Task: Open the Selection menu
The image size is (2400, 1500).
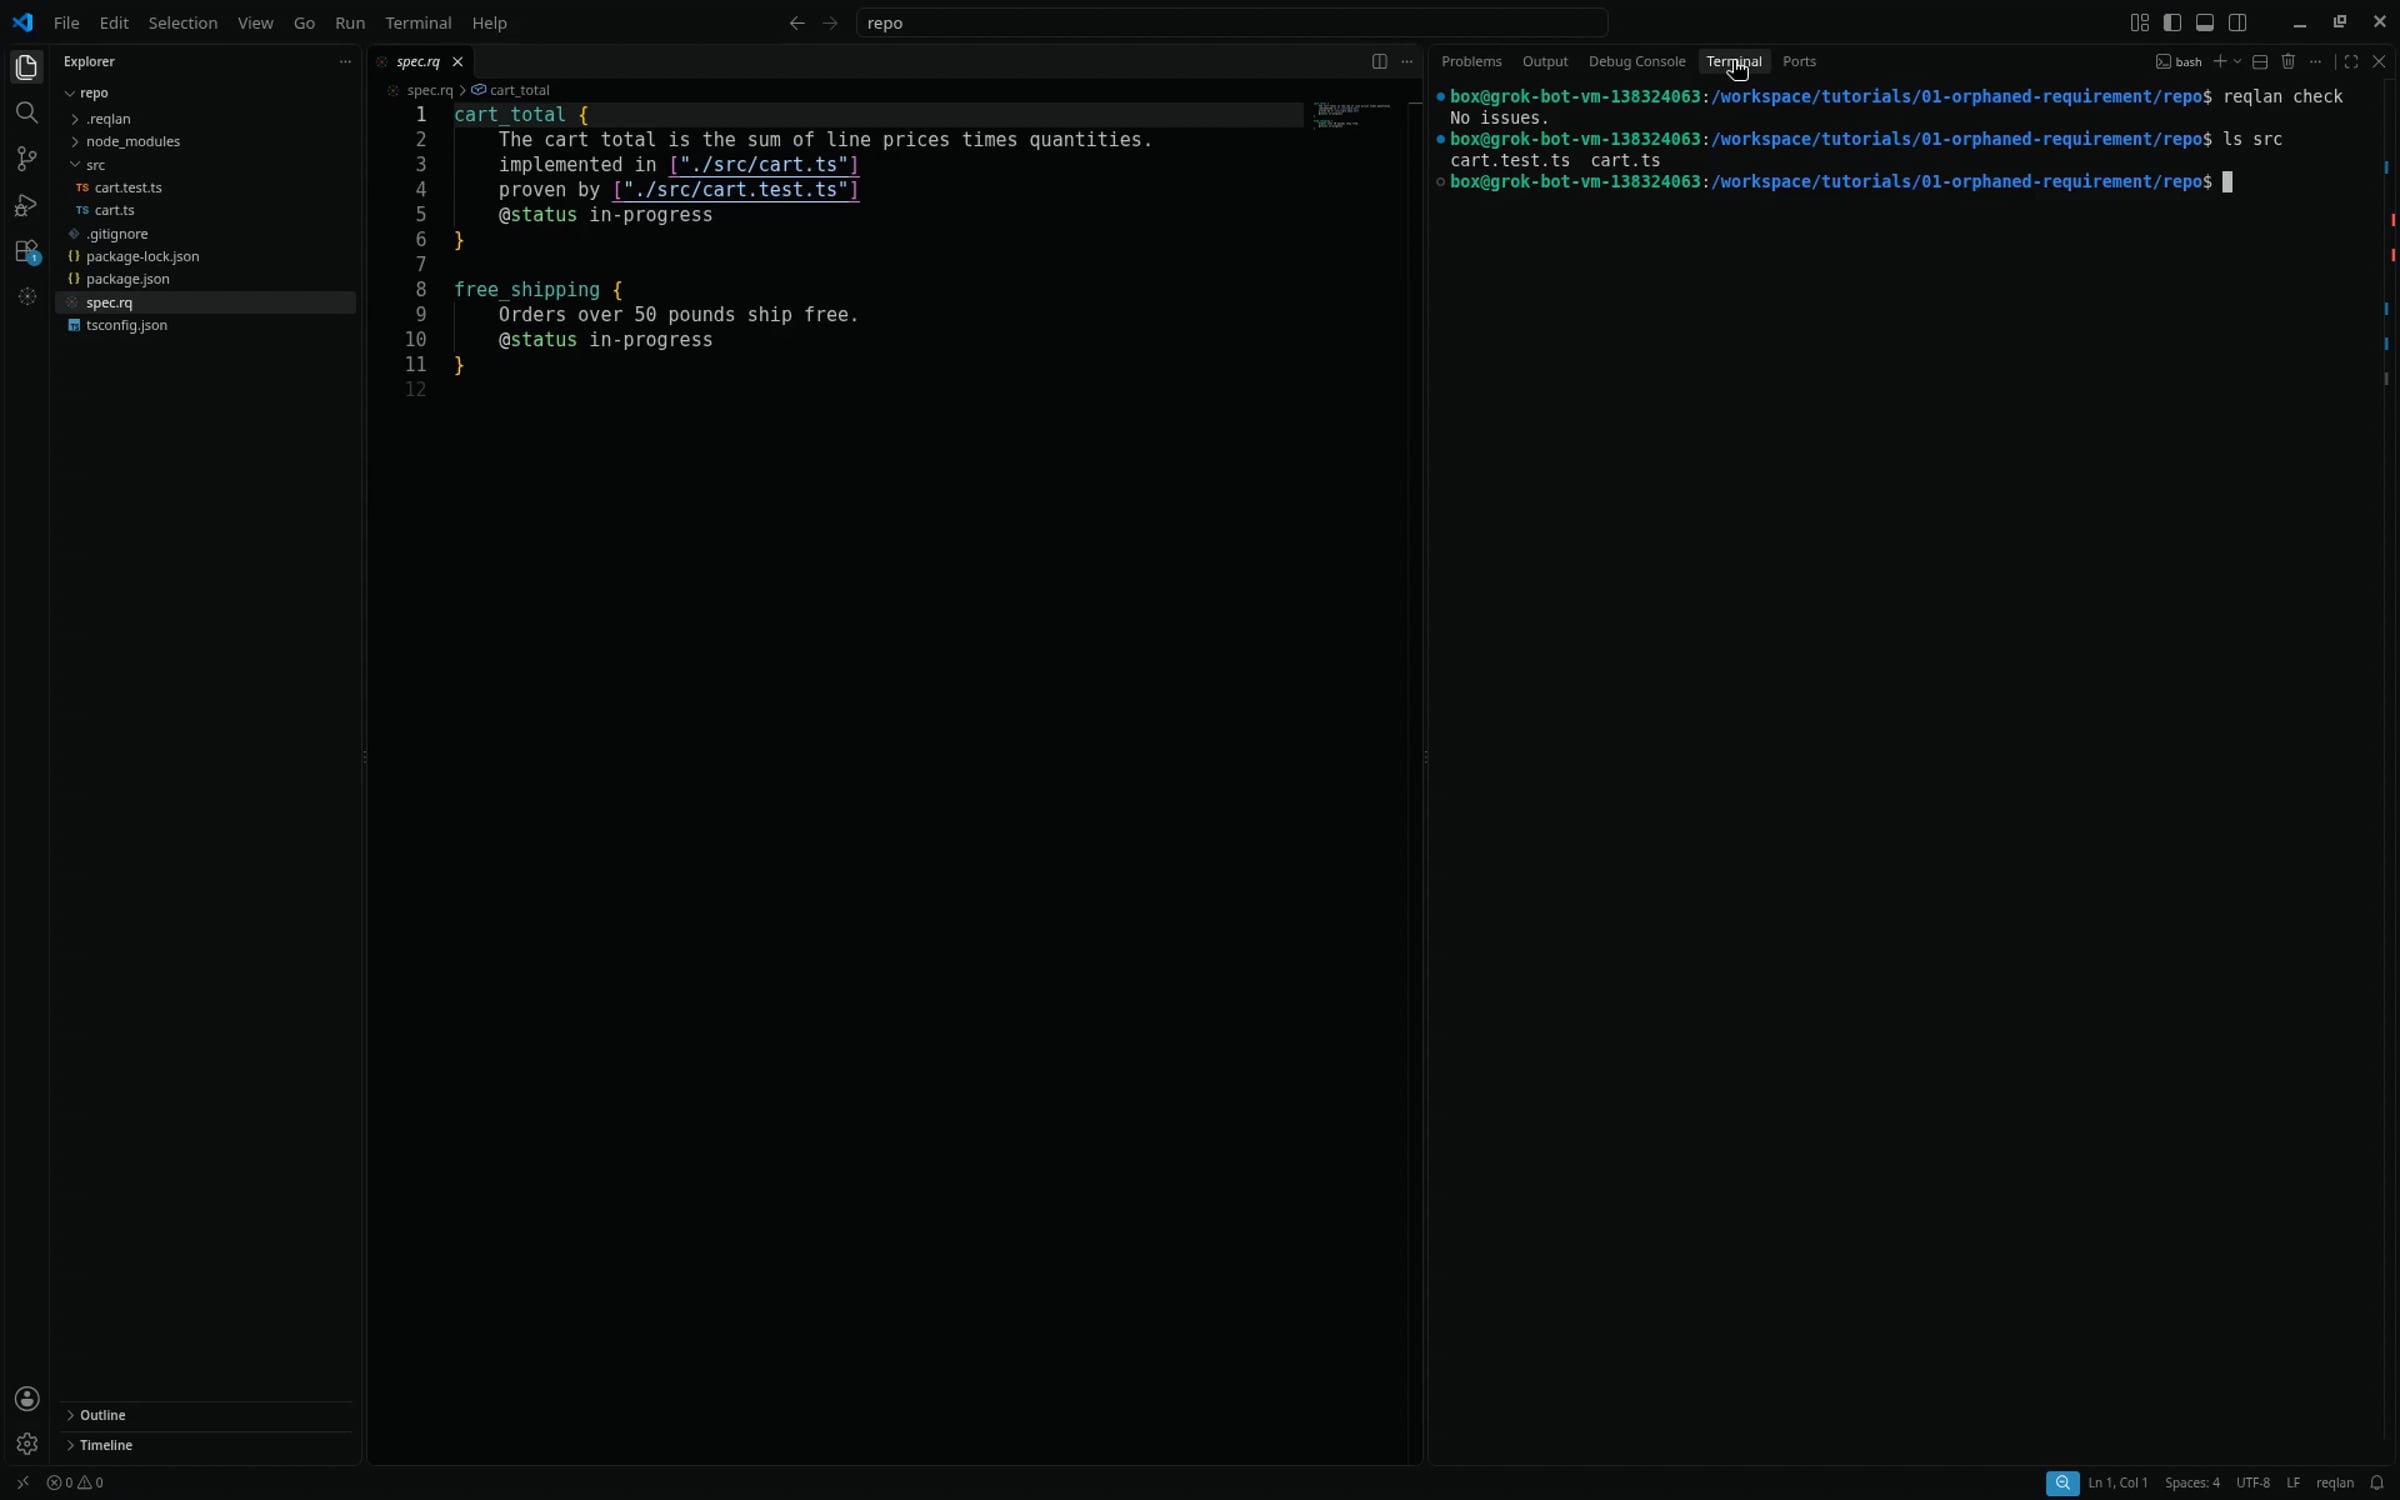Action: [x=183, y=23]
